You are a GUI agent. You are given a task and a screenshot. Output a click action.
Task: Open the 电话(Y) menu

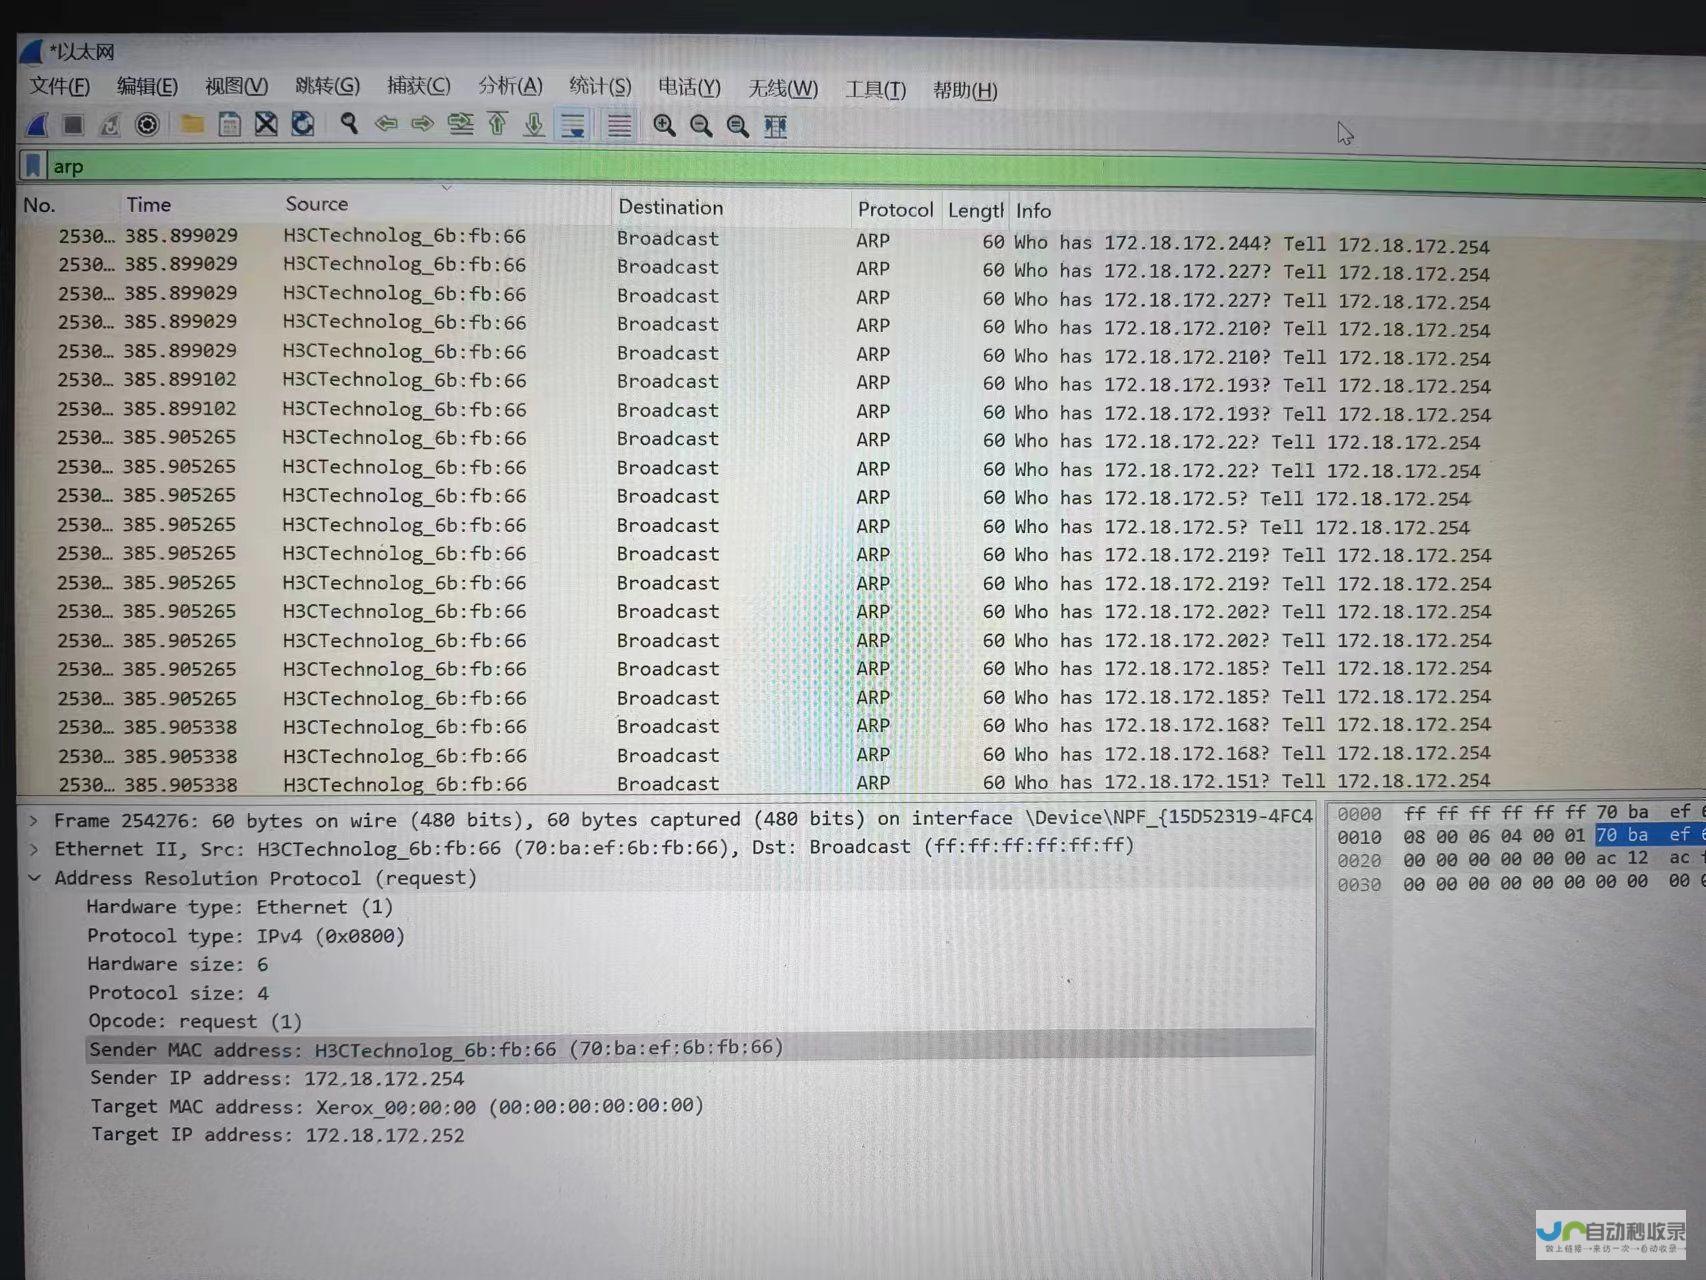689,88
